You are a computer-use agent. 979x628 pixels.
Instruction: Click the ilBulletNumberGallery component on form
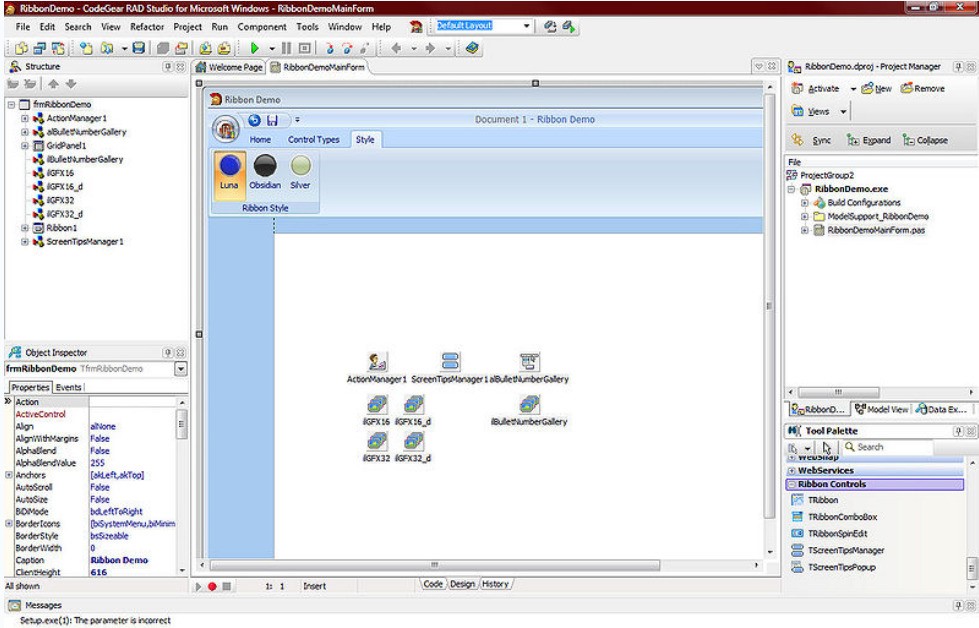(x=529, y=405)
